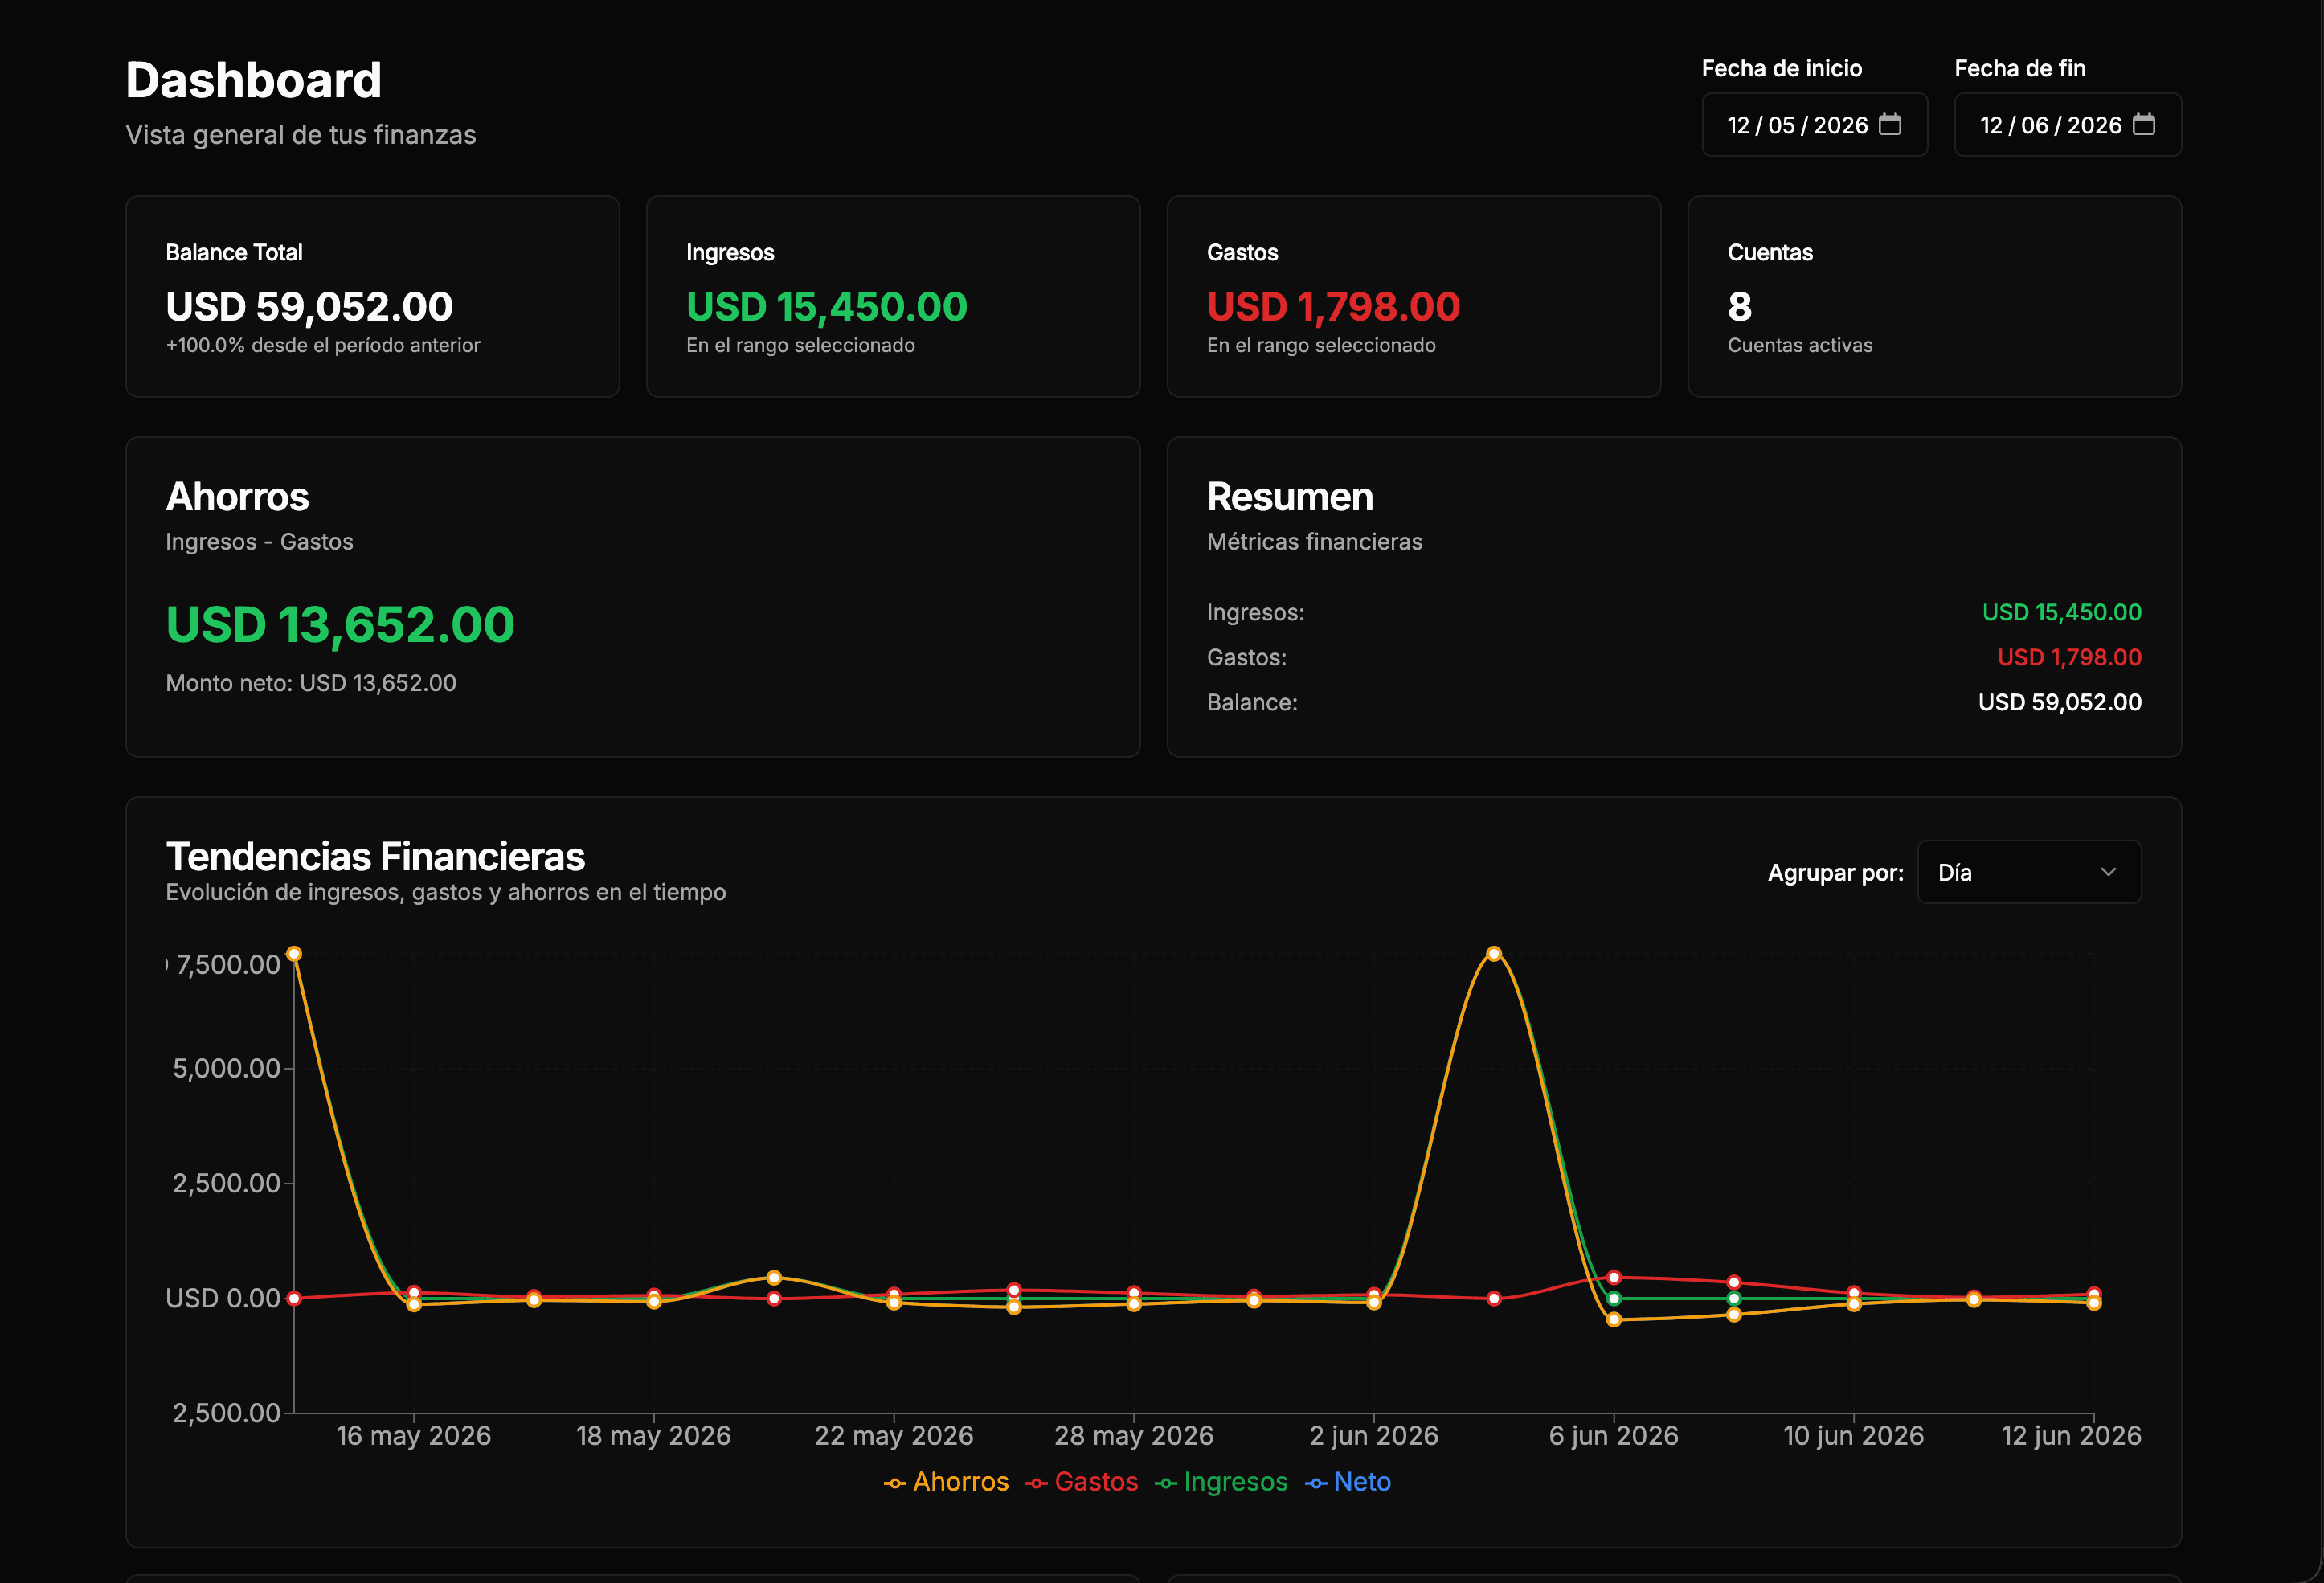Click the Dashboard page title

pyautogui.click(x=253, y=80)
